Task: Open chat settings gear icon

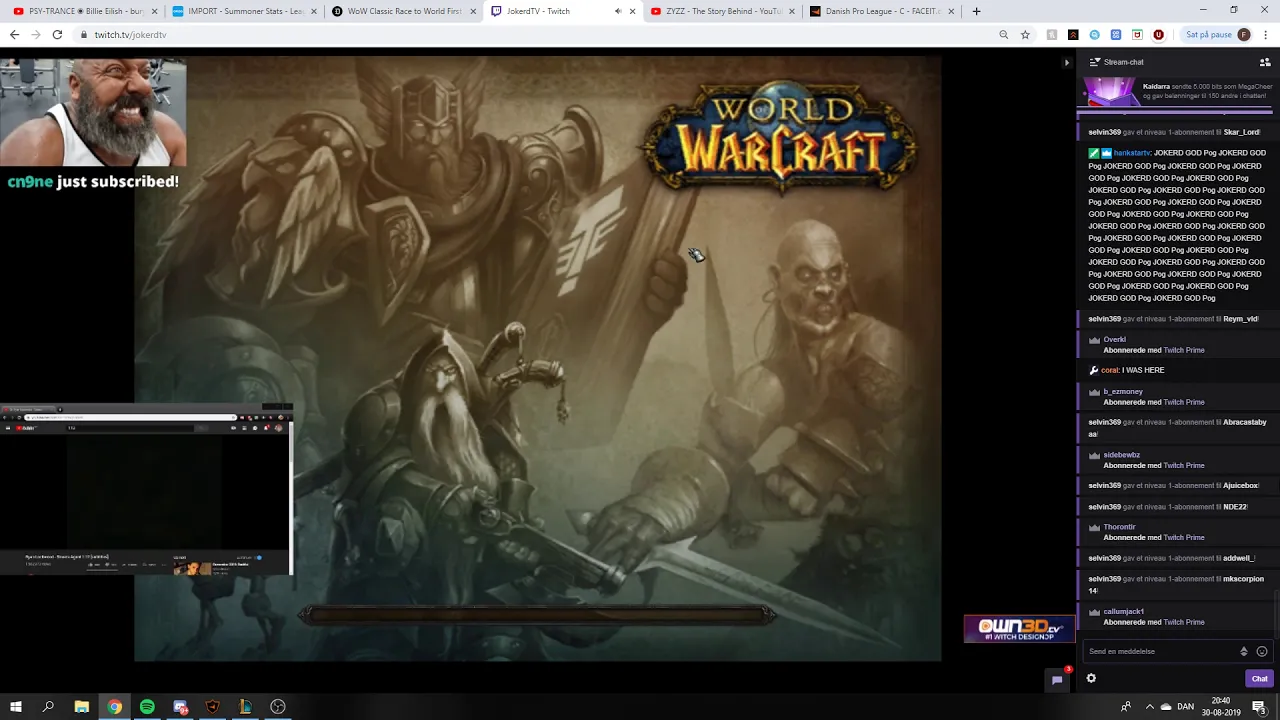Action: [1091, 678]
